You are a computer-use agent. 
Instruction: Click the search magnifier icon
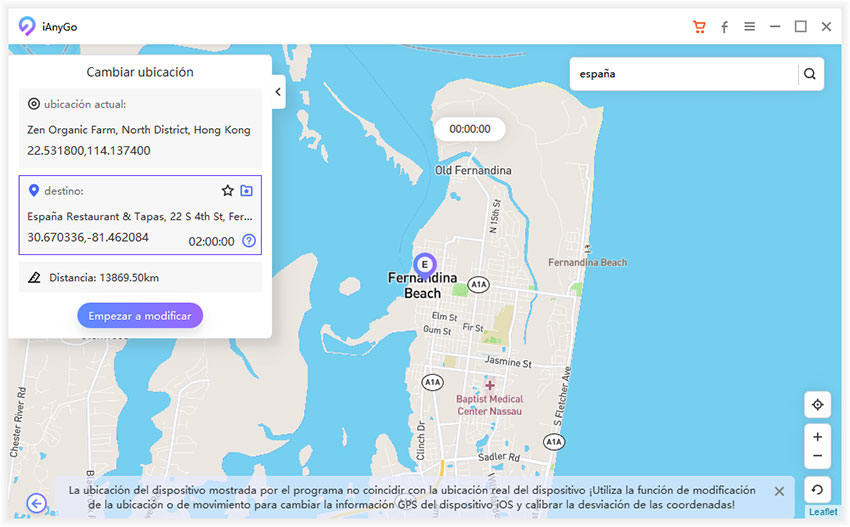tap(810, 73)
